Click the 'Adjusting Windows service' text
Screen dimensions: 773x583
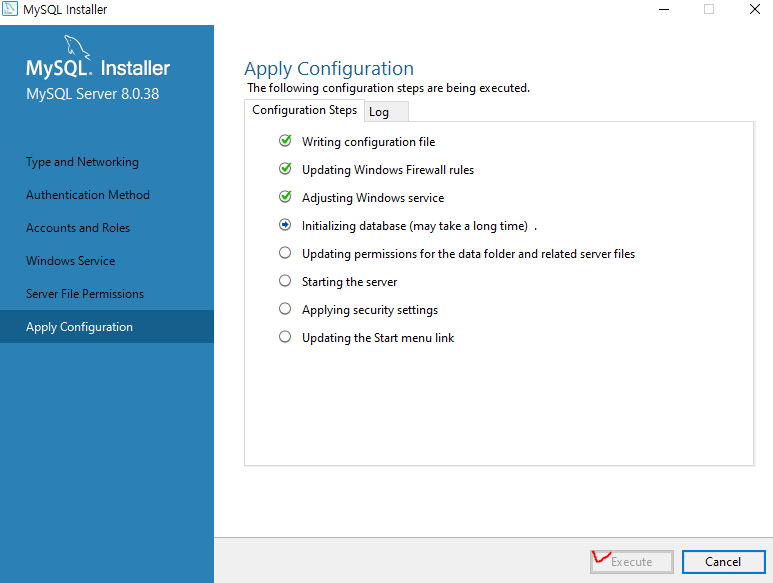coord(373,198)
